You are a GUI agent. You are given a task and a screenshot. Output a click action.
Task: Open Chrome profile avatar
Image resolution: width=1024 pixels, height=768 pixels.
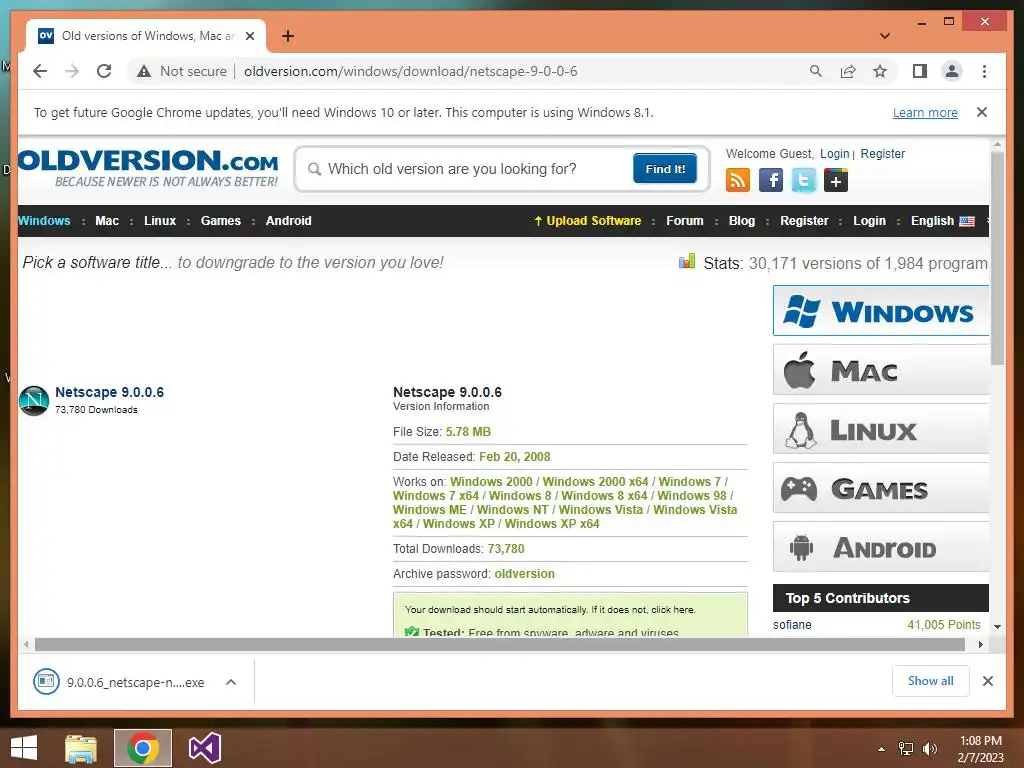pyautogui.click(x=952, y=71)
